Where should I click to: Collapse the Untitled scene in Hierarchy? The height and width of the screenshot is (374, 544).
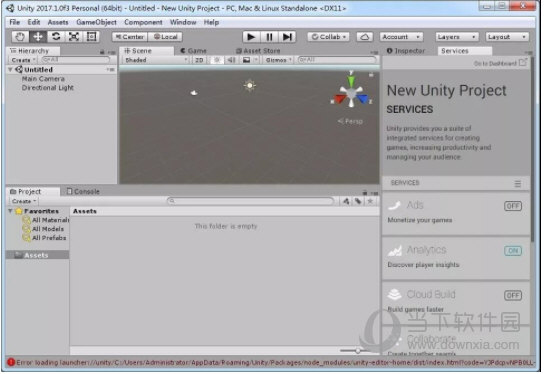click(x=10, y=70)
